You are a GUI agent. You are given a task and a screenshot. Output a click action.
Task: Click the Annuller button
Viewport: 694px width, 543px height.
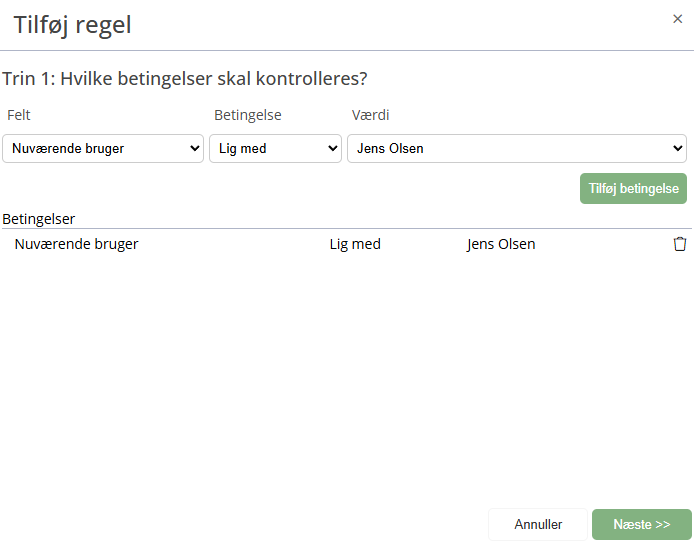pos(538,524)
